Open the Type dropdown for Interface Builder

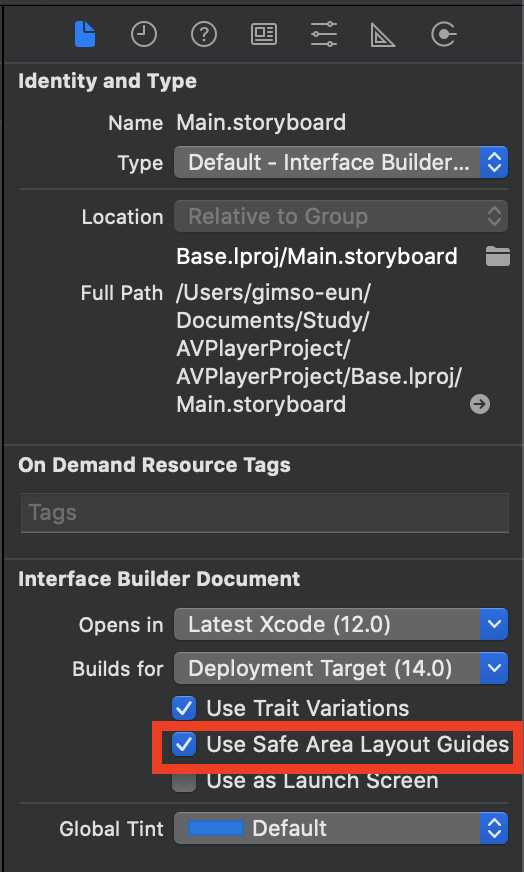click(x=340, y=162)
